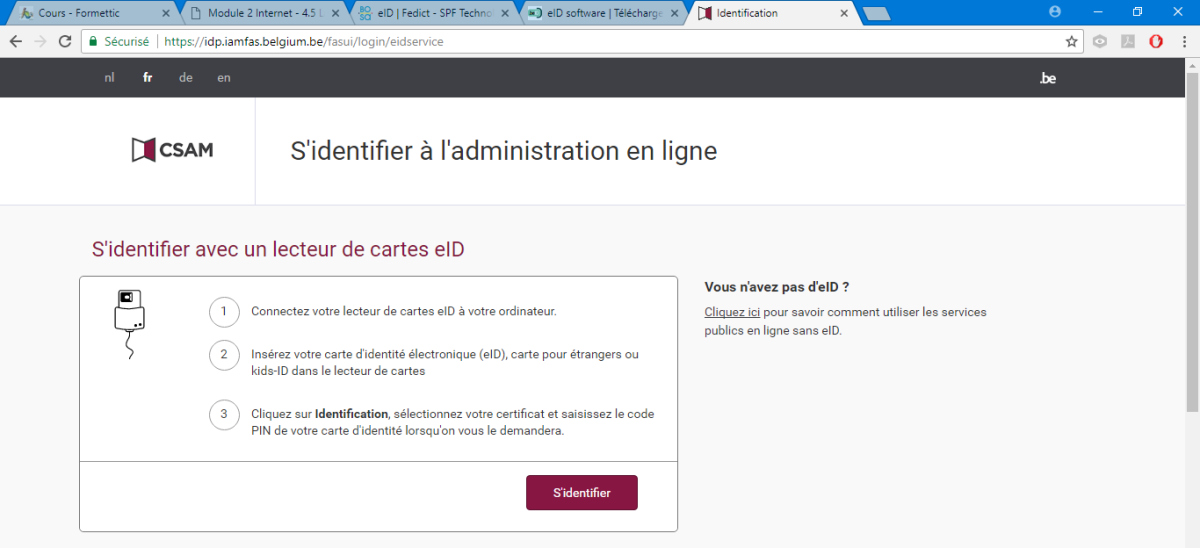Switch language to nl

(109, 78)
